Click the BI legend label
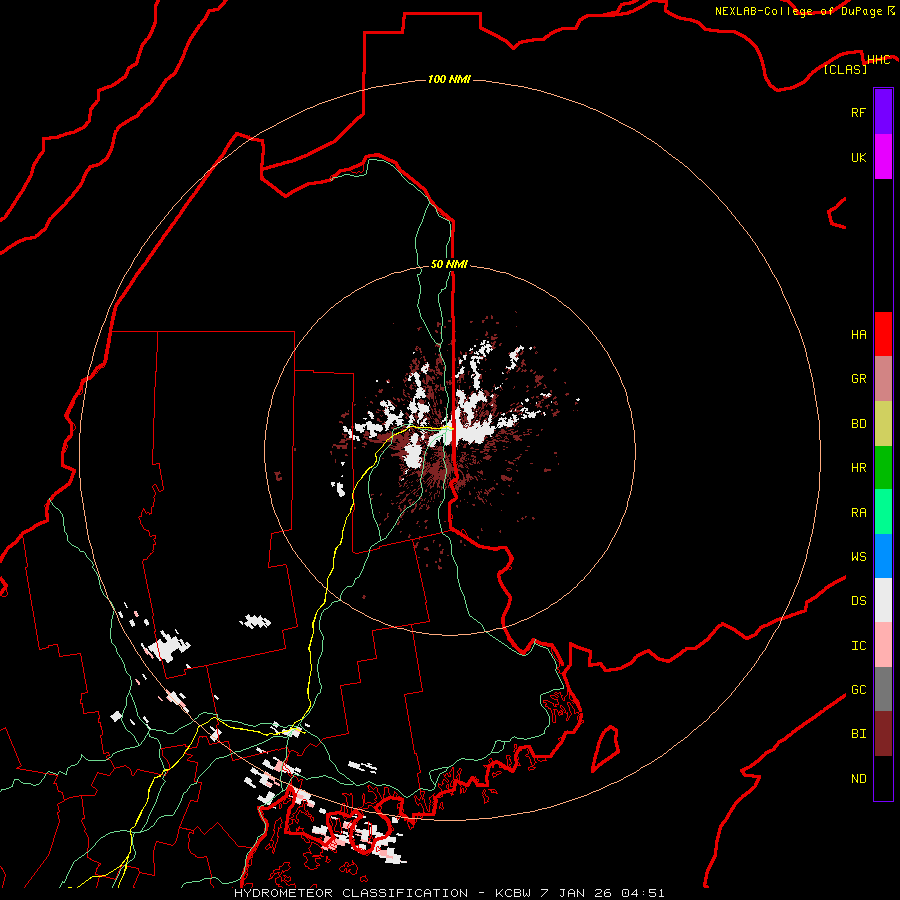 pyautogui.click(x=858, y=734)
